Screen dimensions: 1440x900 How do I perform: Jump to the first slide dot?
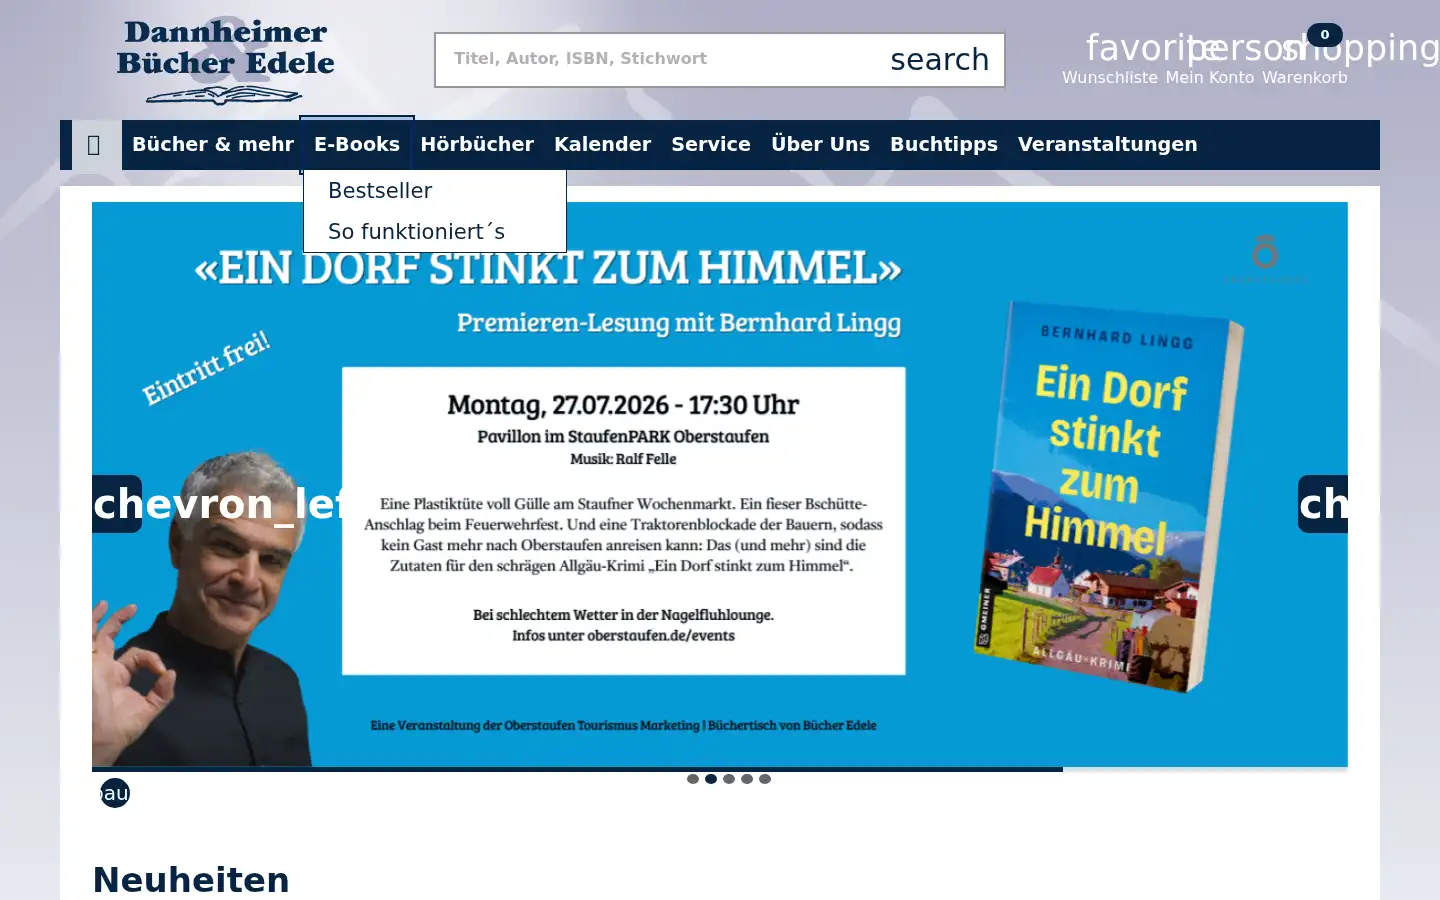[x=693, y=779]
